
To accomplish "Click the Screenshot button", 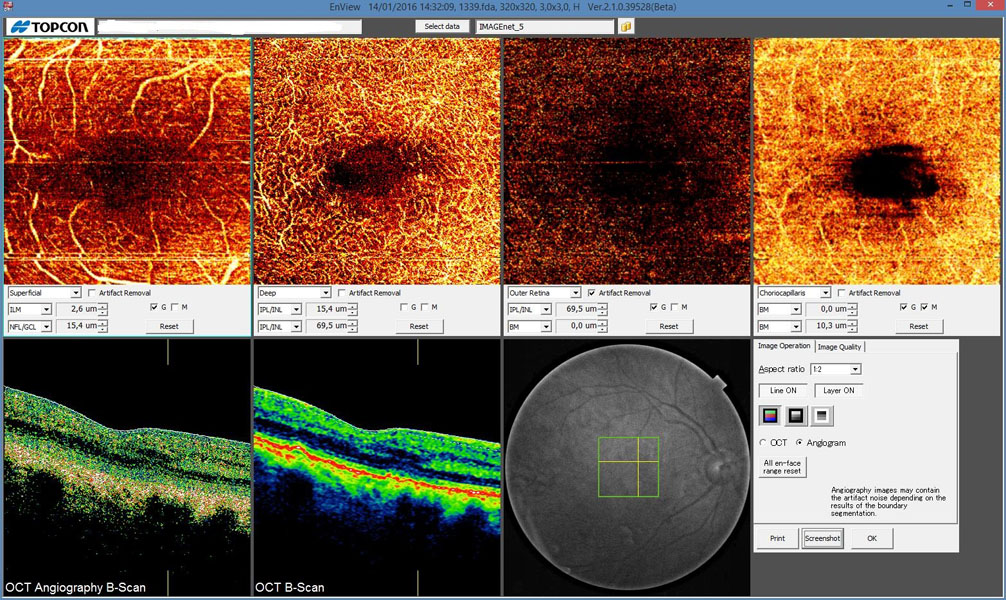I will point(824,539).
